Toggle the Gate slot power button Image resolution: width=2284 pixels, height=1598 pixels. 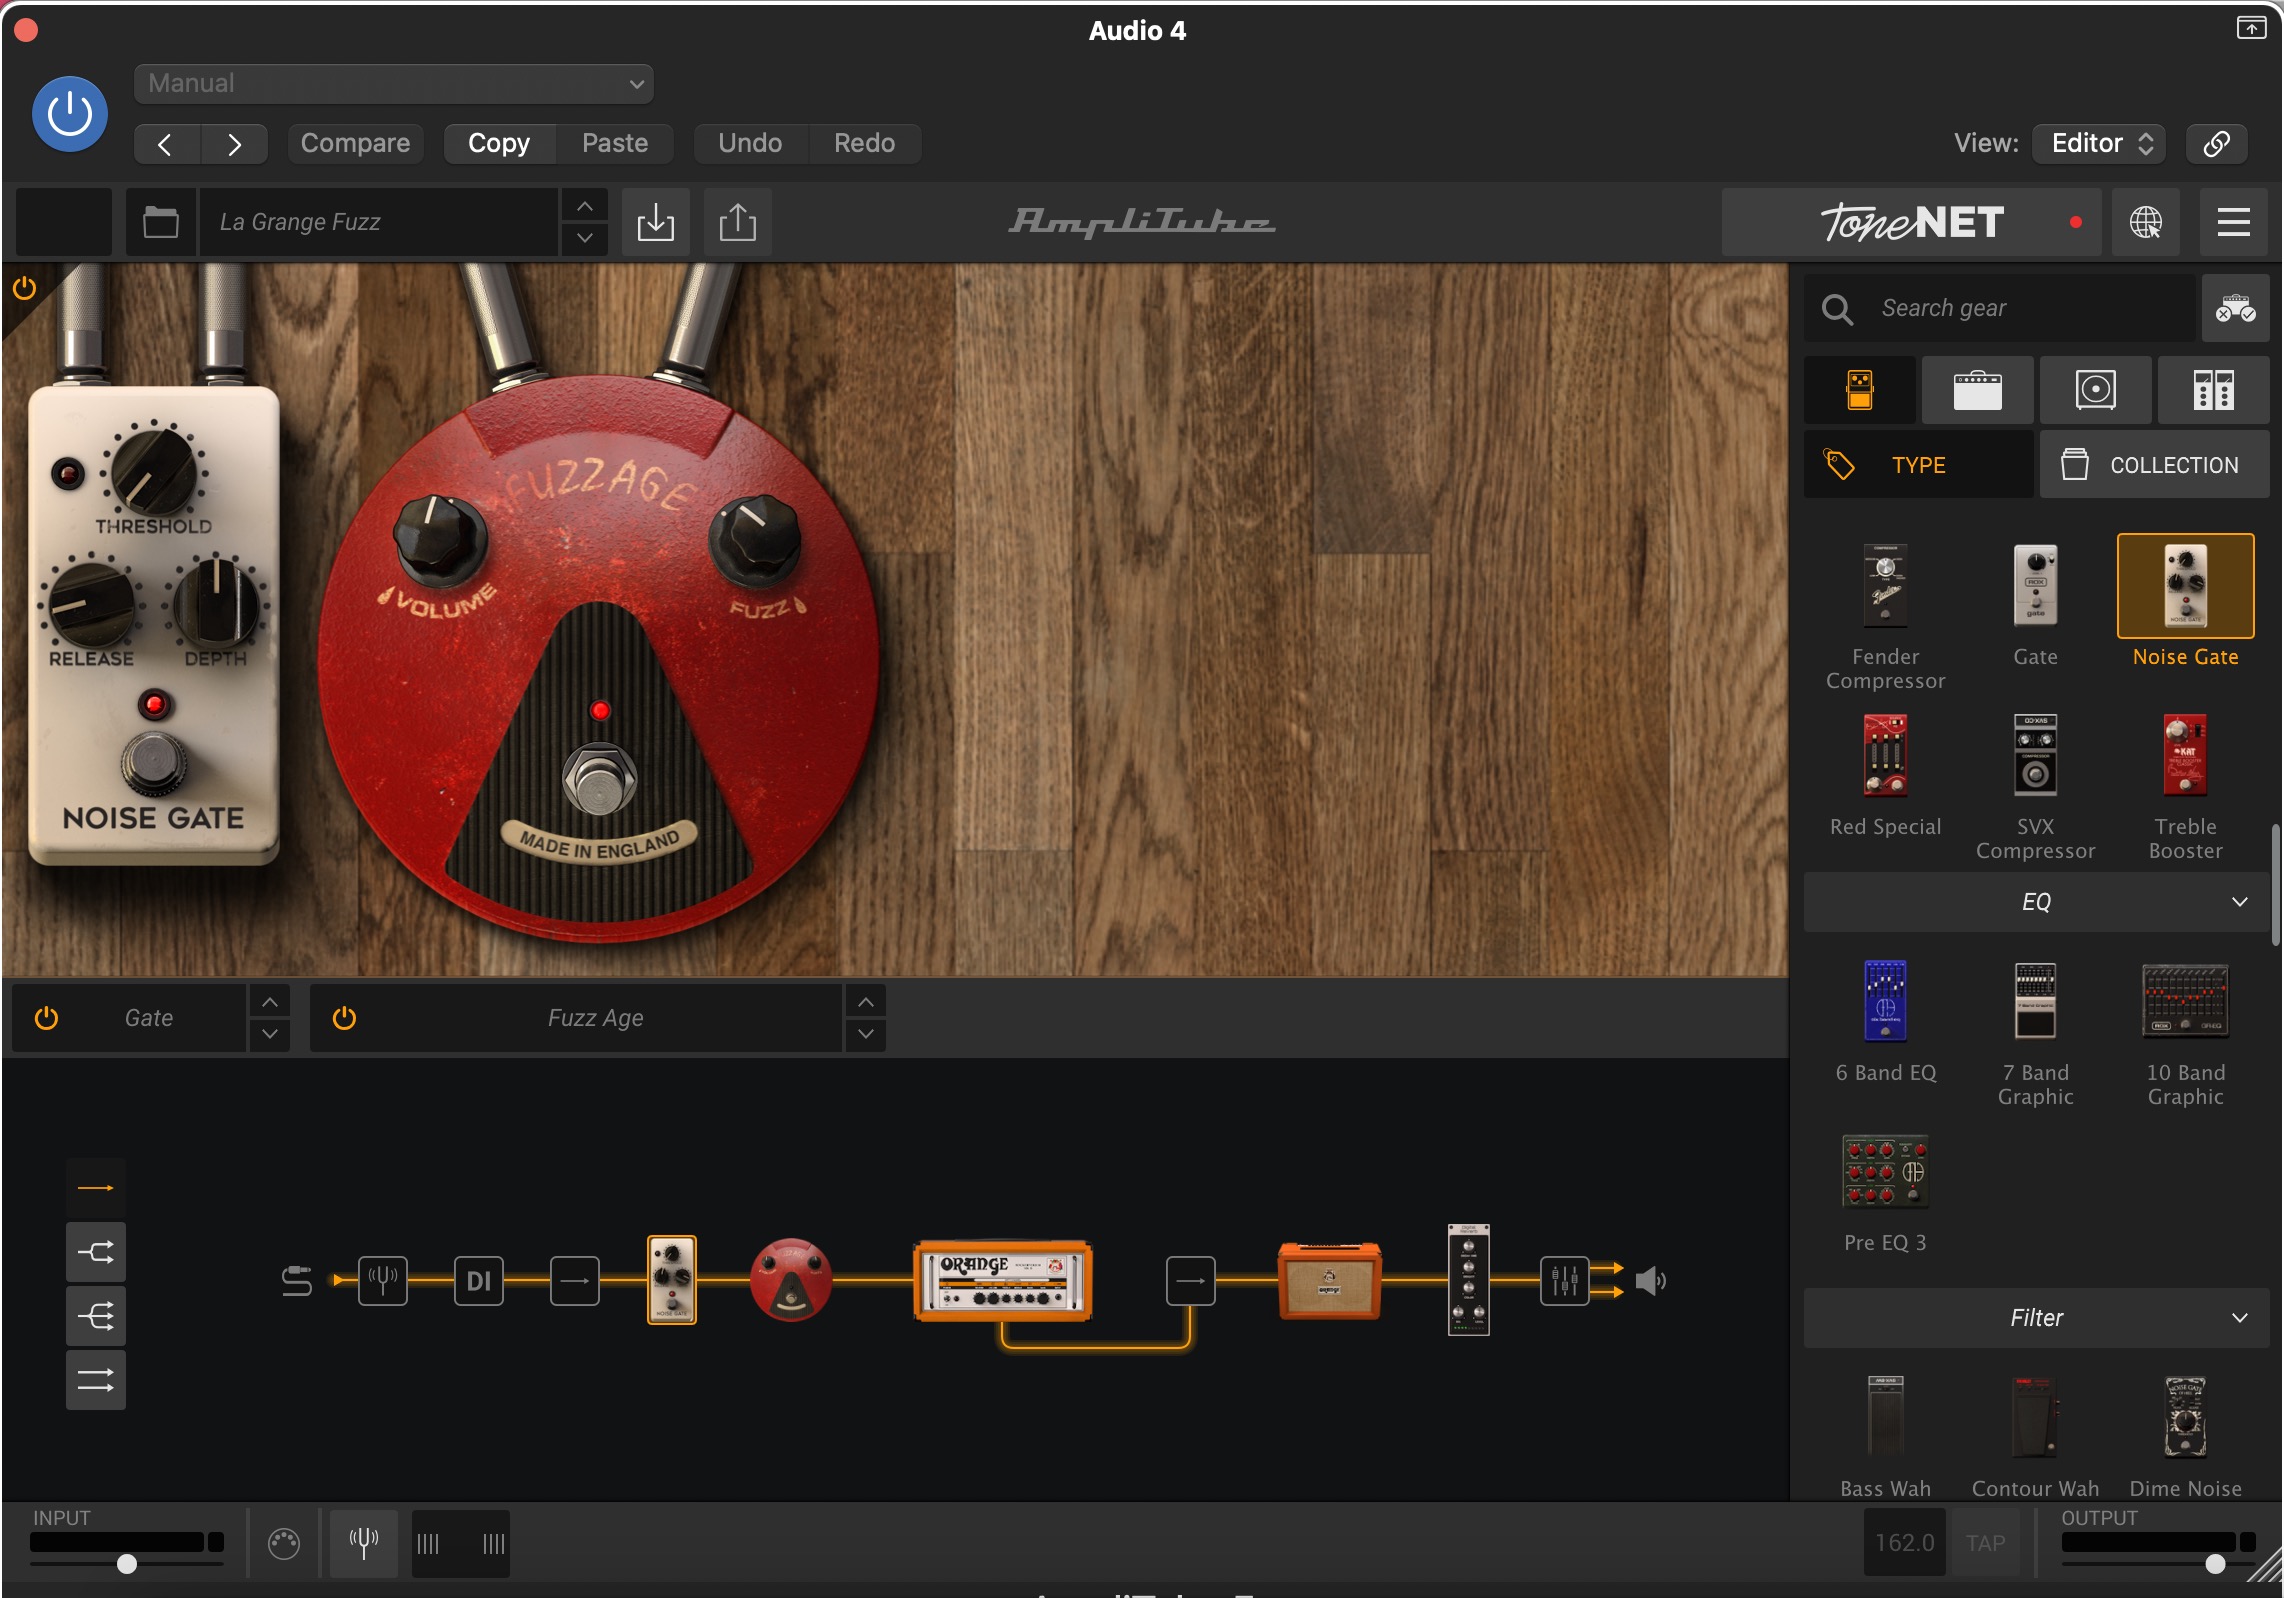click(x=46, y=1018)
